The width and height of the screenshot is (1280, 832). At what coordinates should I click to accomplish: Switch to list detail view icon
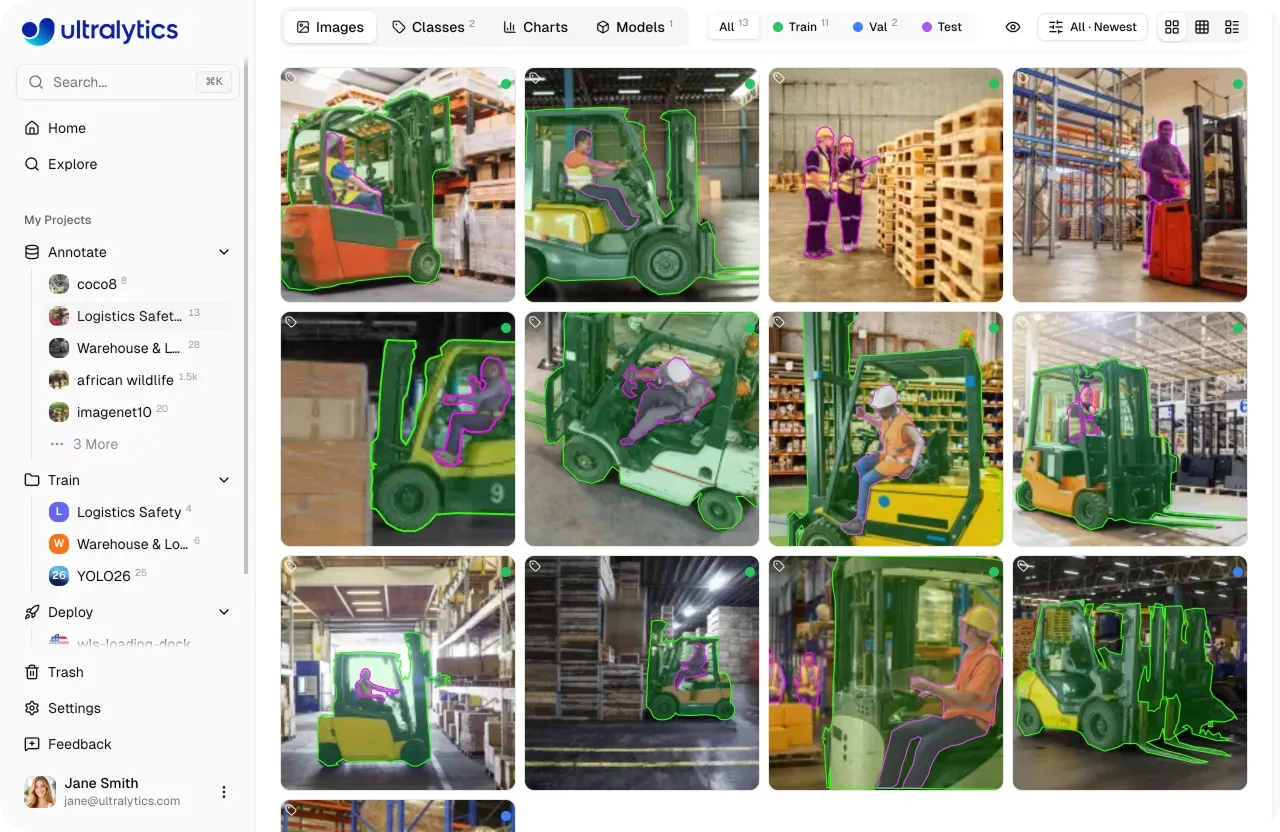click(1232, 27)
